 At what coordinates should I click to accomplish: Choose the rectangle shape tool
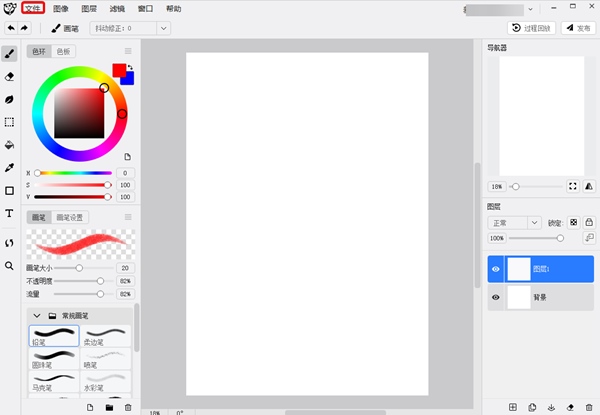9,191
